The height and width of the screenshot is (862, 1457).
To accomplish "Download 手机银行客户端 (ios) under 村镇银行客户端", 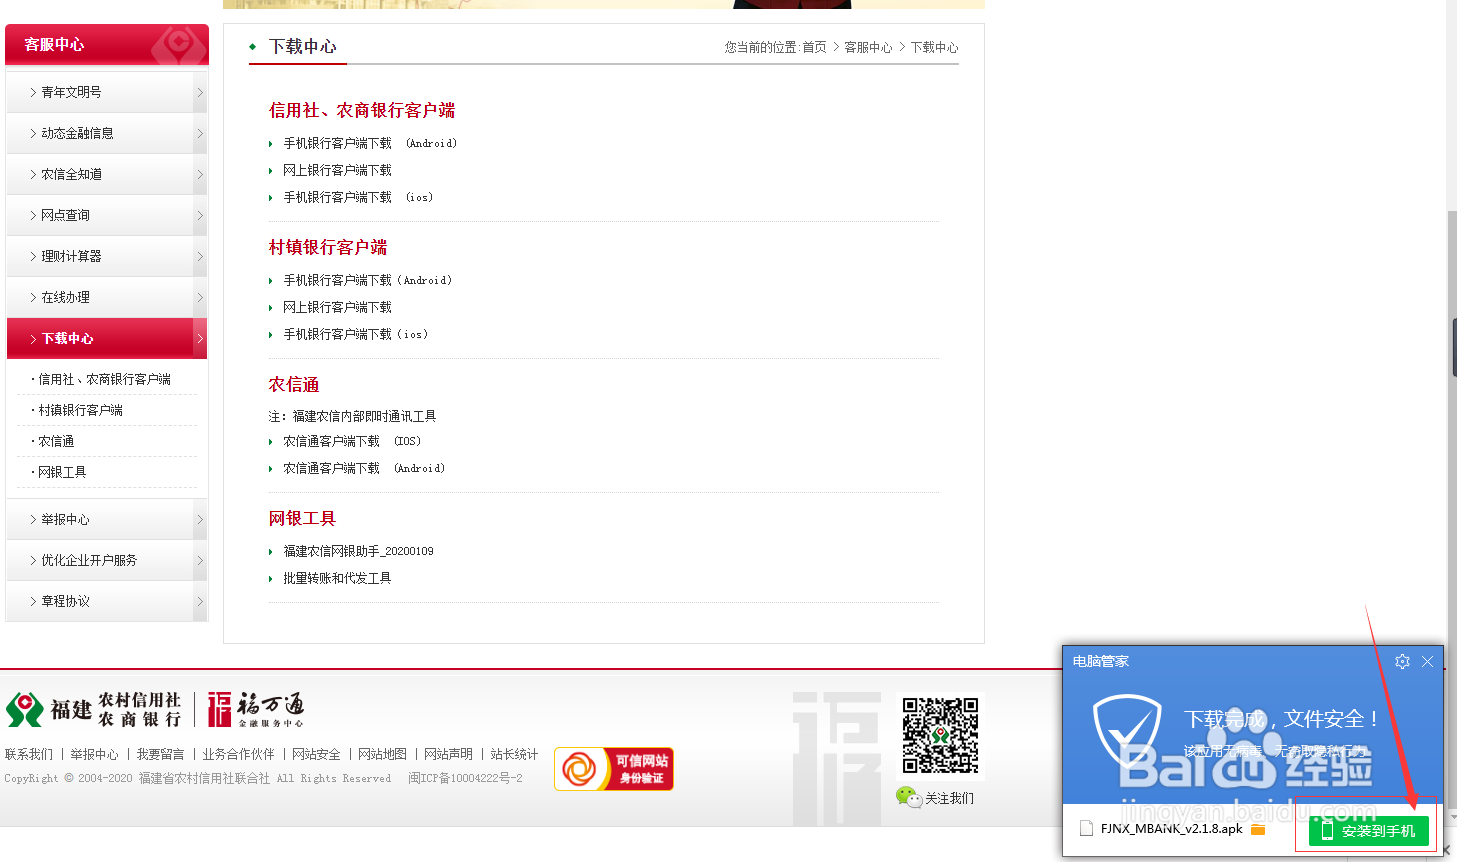I will pos(356,334).
